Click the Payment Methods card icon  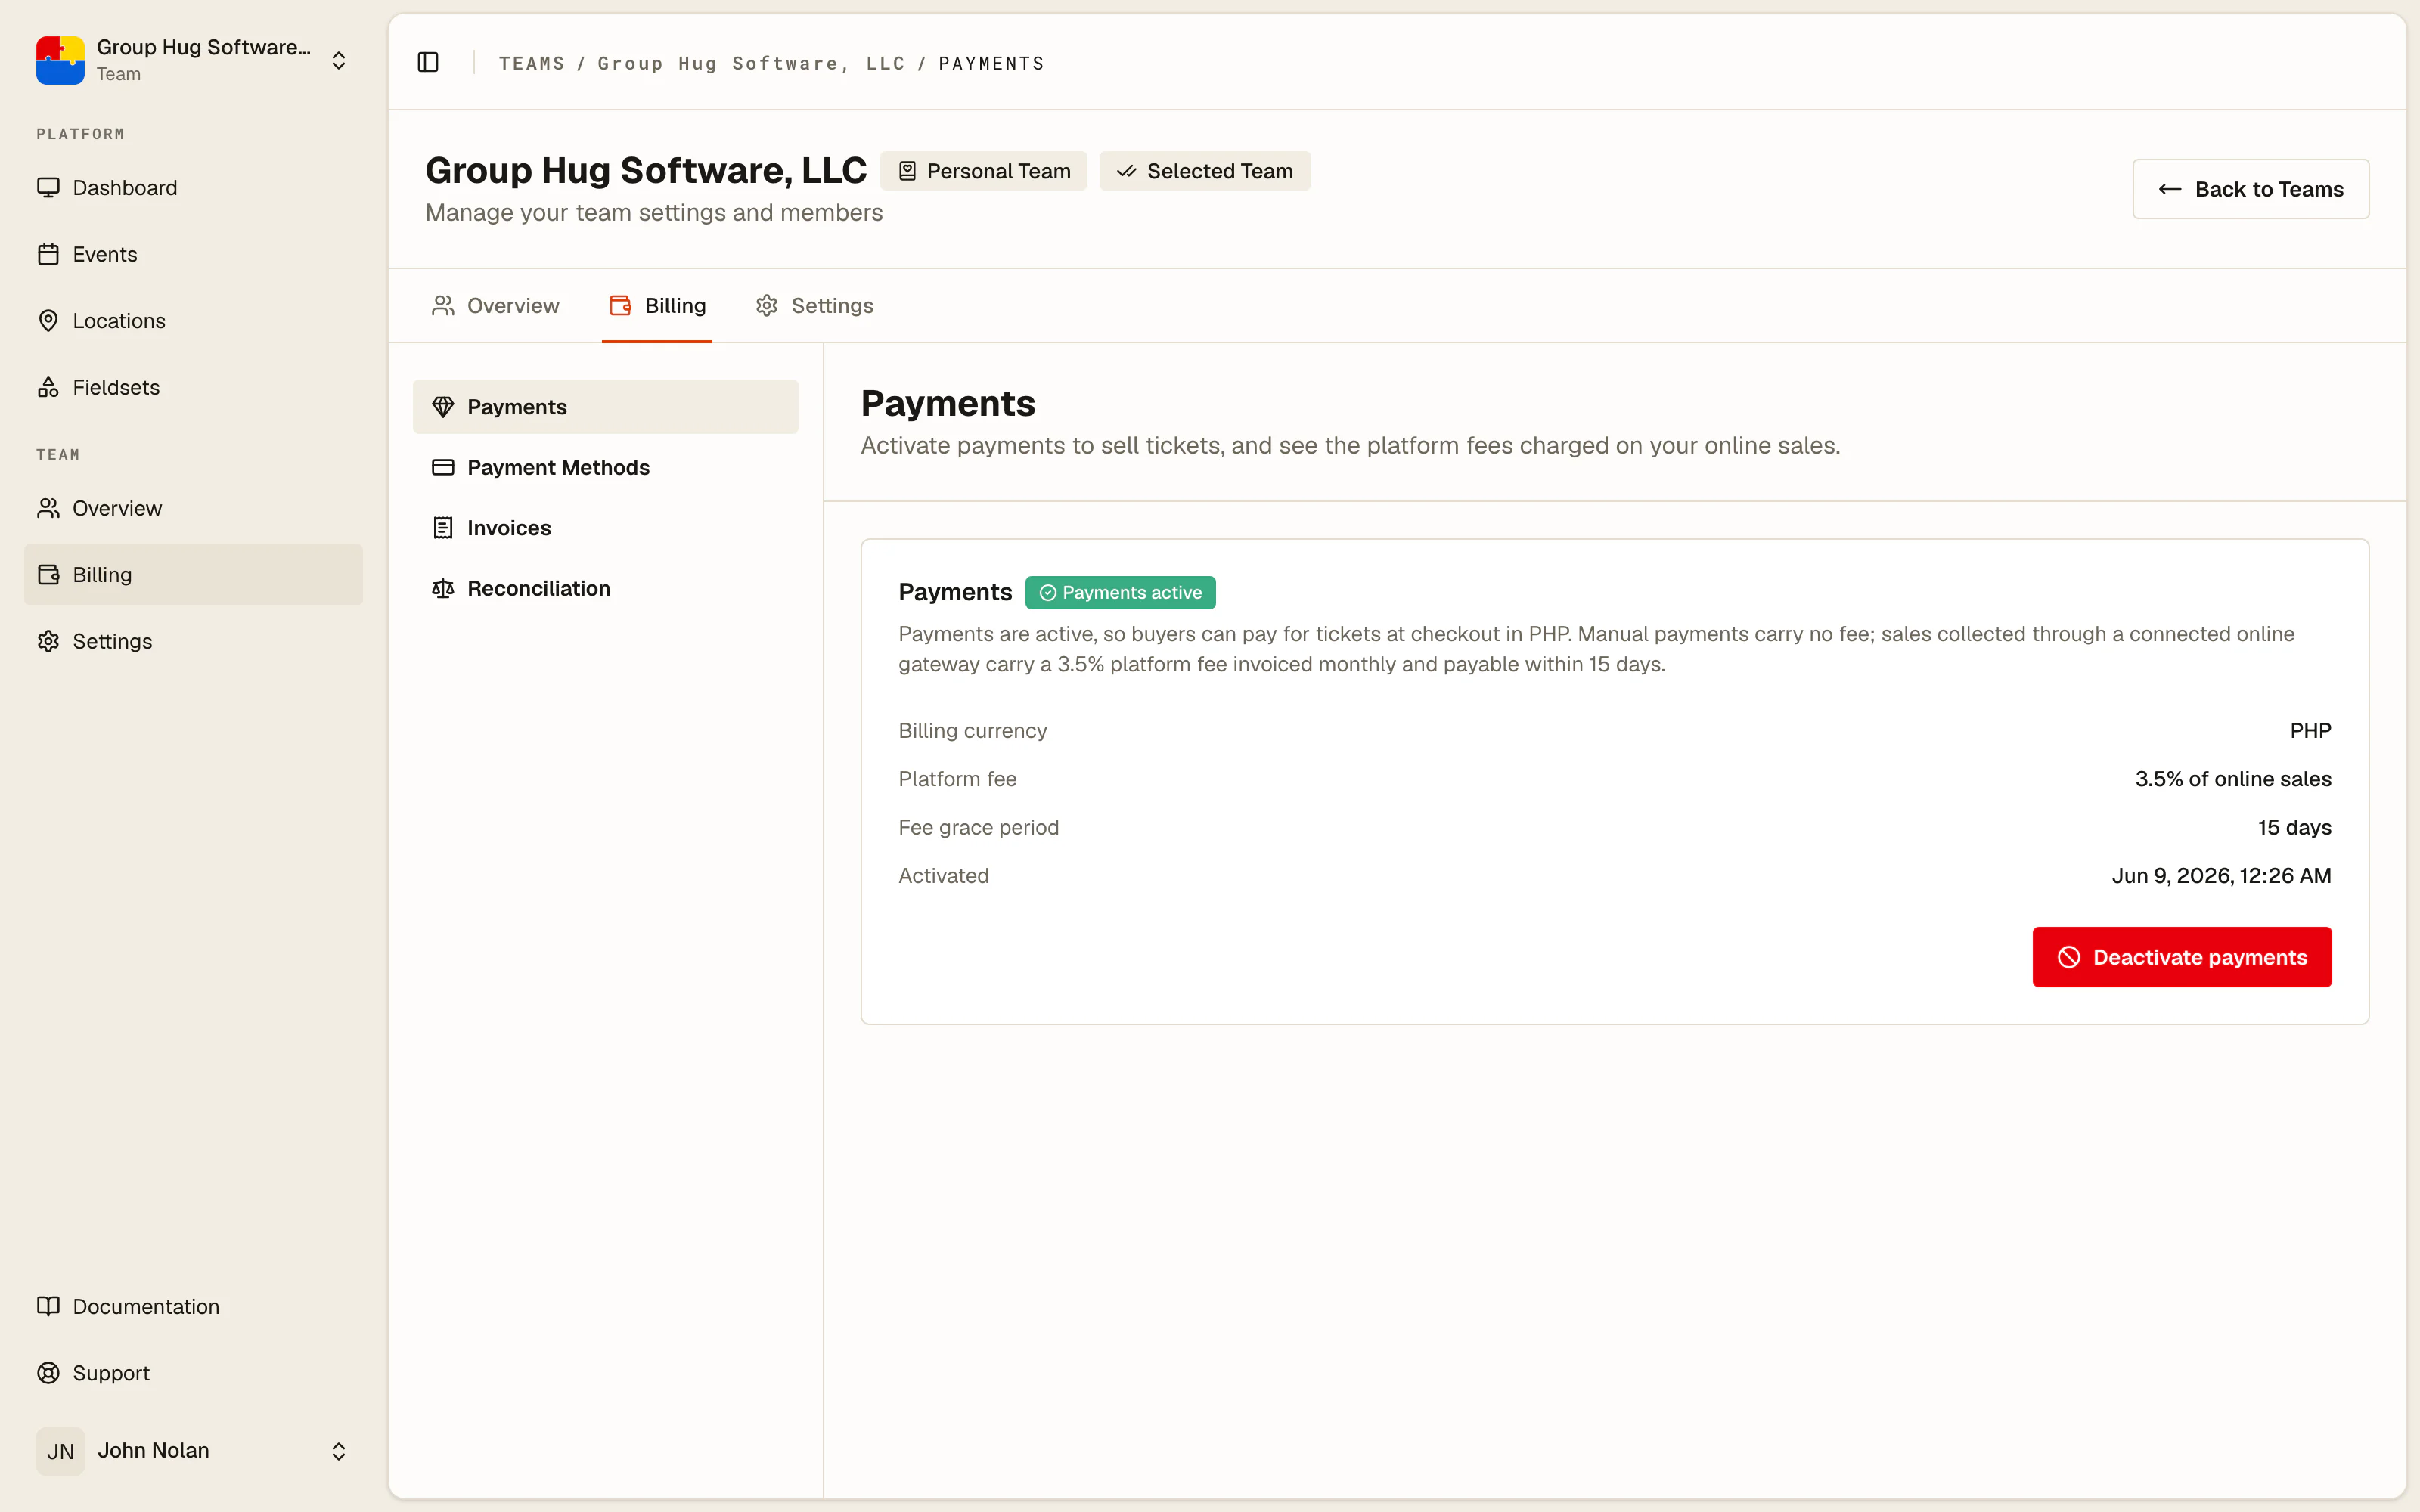coord(443,467)
